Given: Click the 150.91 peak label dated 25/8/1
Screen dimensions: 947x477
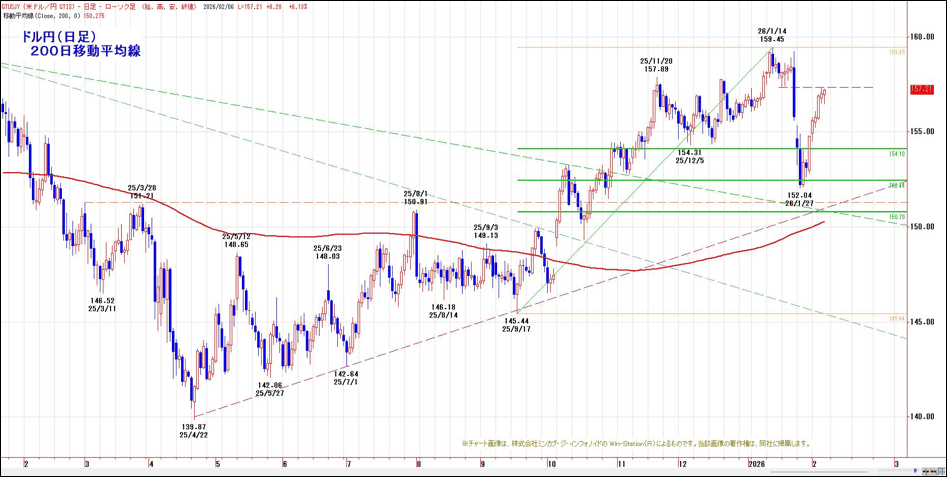Looking at the screenshot, I should (415, 197).
